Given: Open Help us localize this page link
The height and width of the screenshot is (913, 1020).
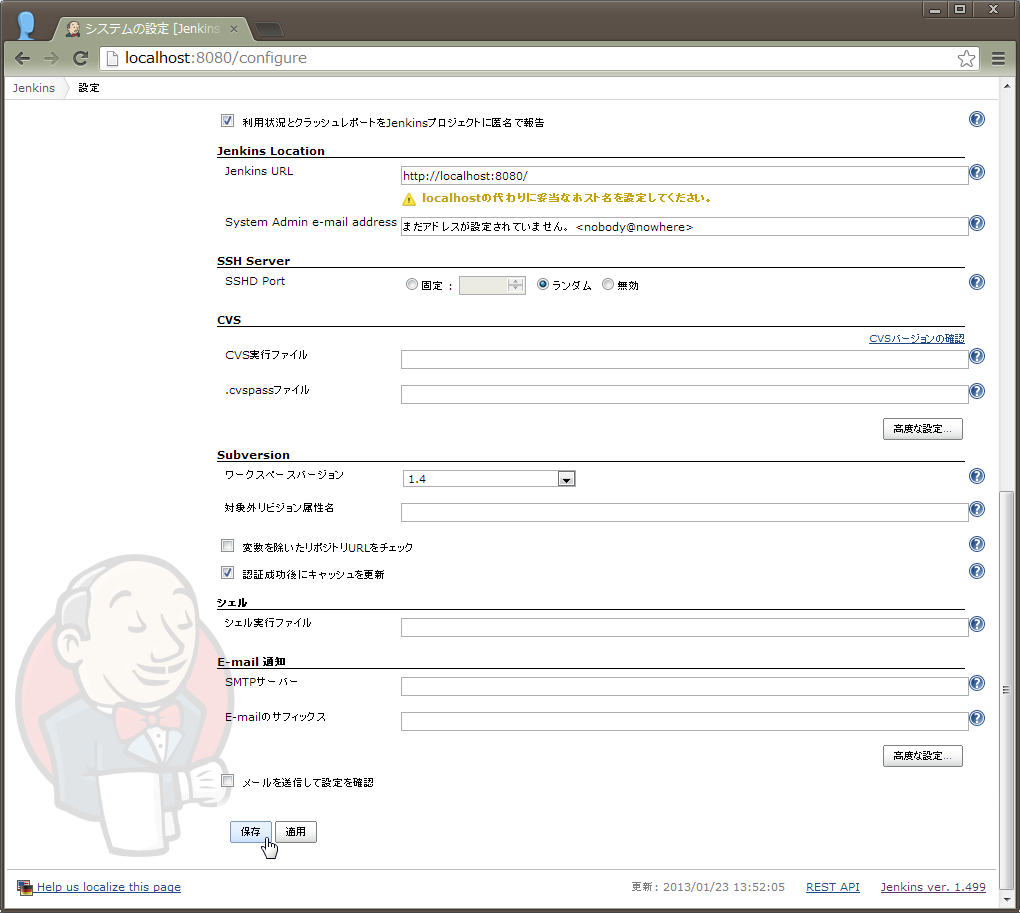Looking at the screenshot, I should coord(109,887).
